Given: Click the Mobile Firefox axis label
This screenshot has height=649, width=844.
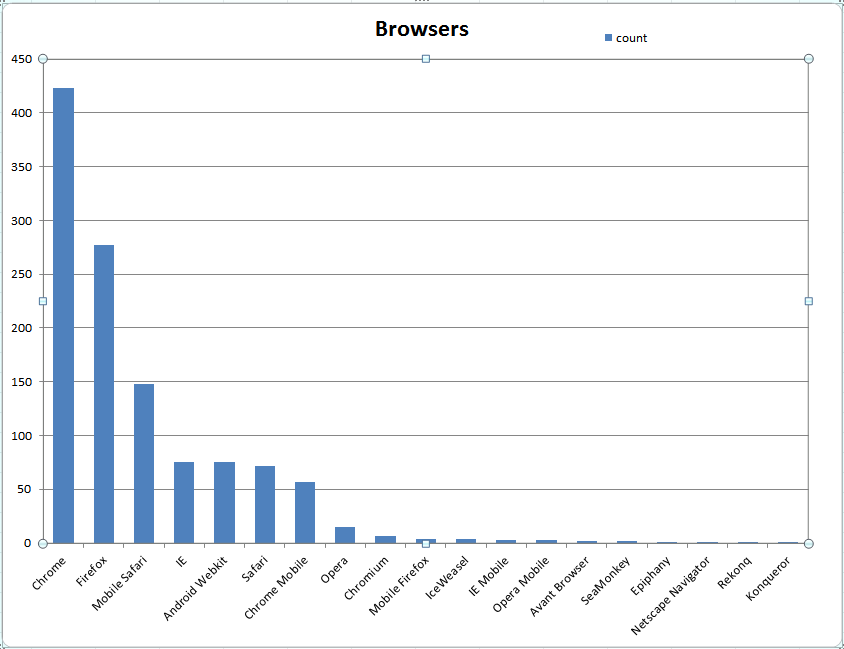Looking at the screenshot, I should 399,585.
